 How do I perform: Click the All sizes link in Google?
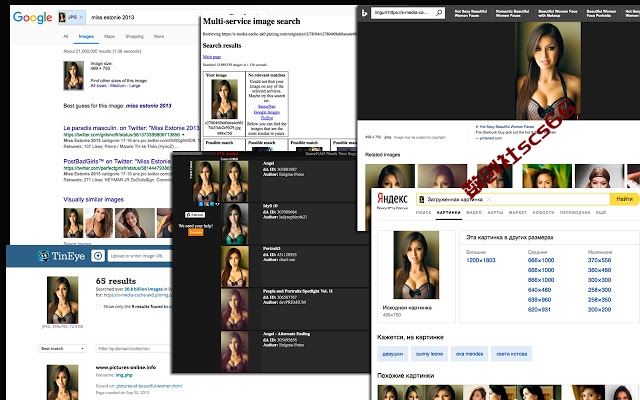[98, 86]
